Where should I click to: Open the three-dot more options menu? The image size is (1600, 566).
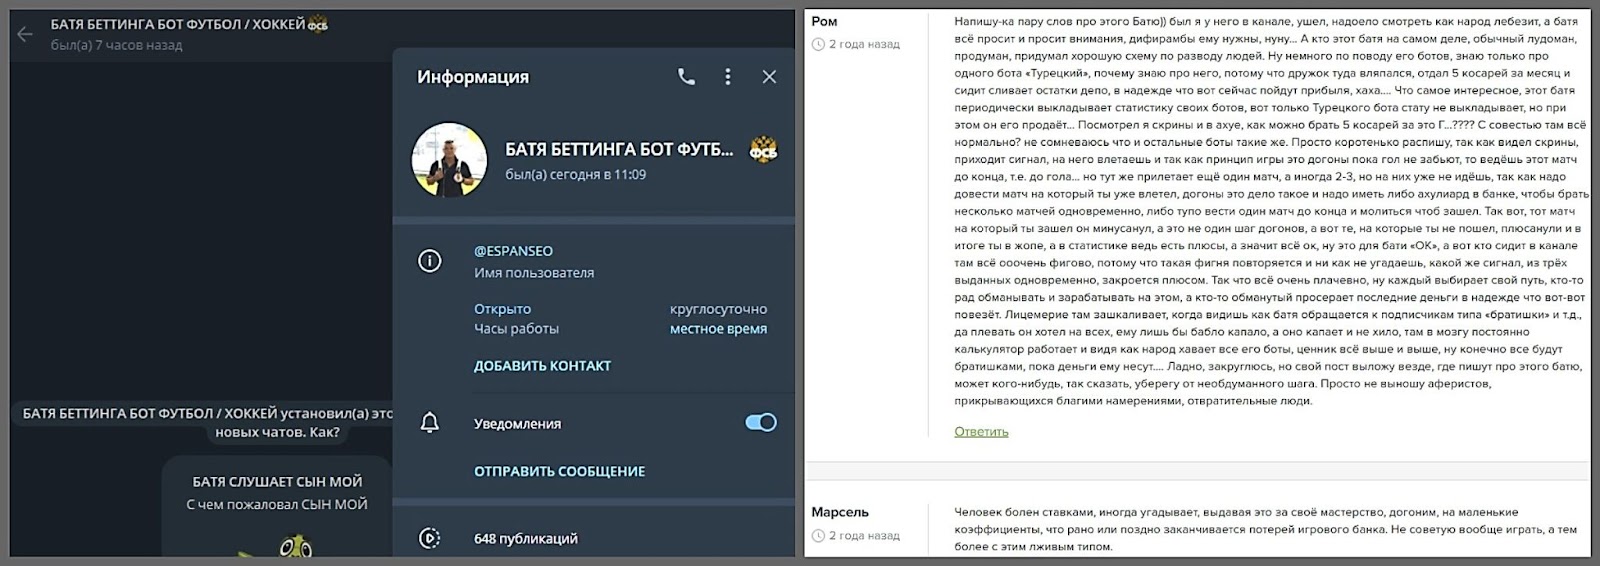tap(728, 76)
